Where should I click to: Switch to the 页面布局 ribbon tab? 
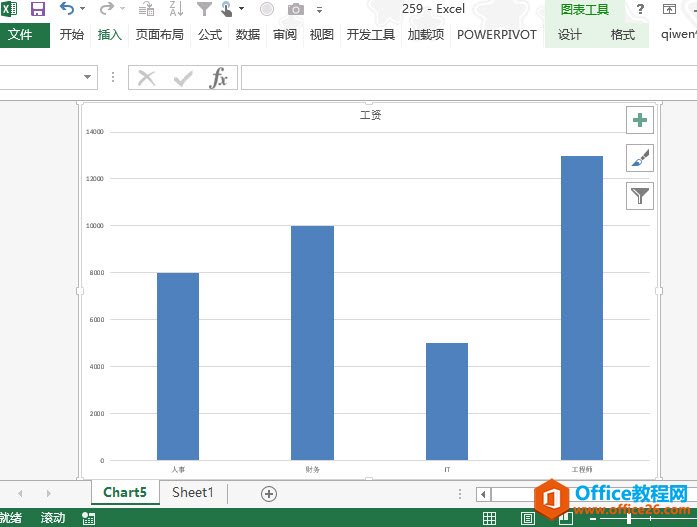[160, 34]
